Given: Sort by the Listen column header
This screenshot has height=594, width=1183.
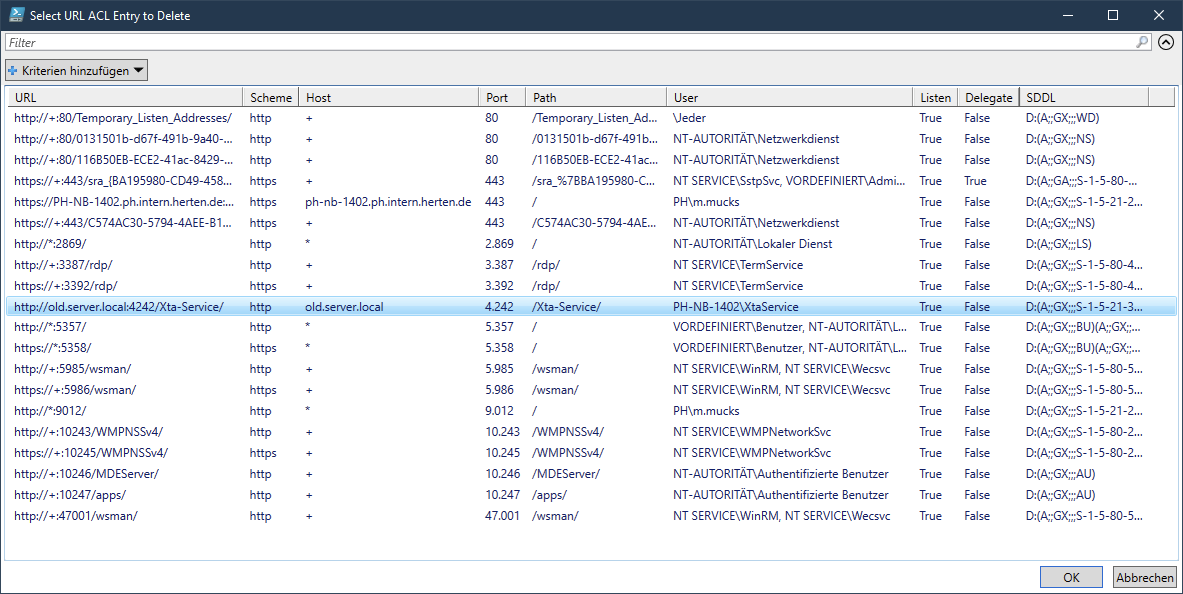Looking at the screenshot, I should point(936,97).
